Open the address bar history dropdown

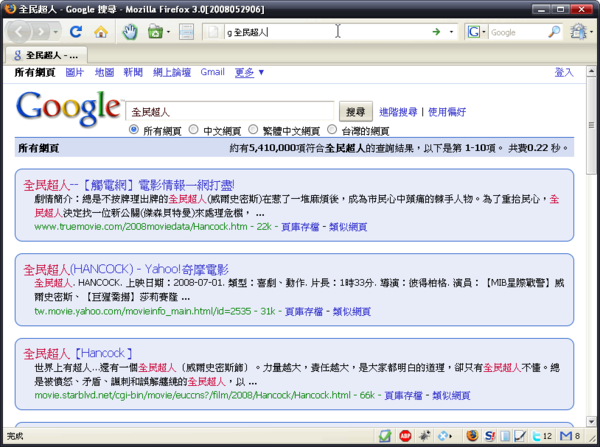tap(451, 32)
